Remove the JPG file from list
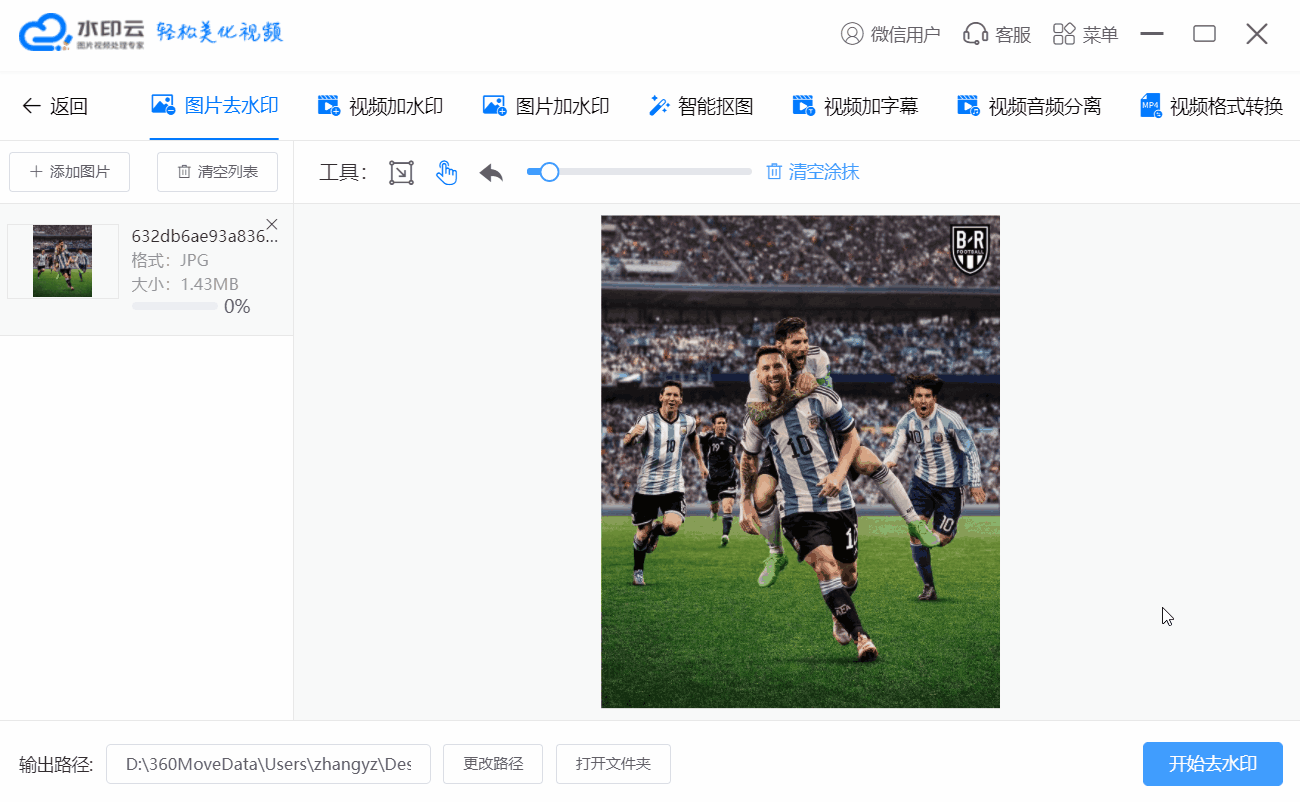1300x802 pixels. point(272,224)
